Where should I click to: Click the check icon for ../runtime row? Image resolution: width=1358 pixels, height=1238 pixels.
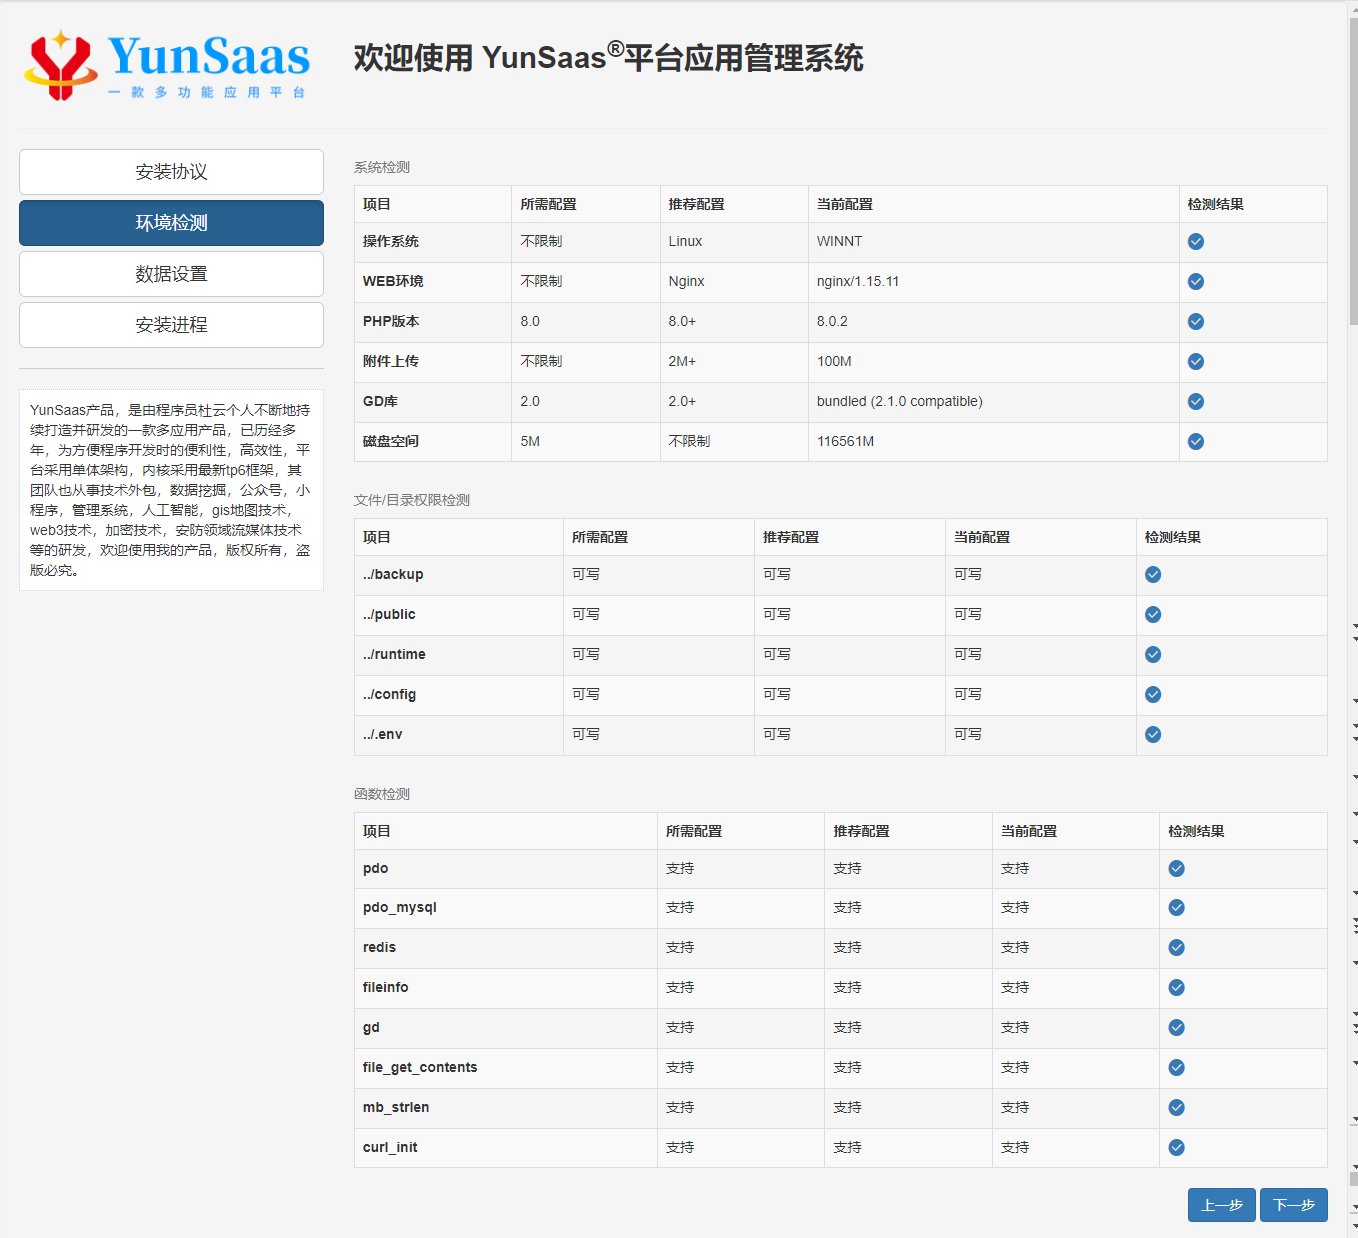click(x=1152, y=655)
